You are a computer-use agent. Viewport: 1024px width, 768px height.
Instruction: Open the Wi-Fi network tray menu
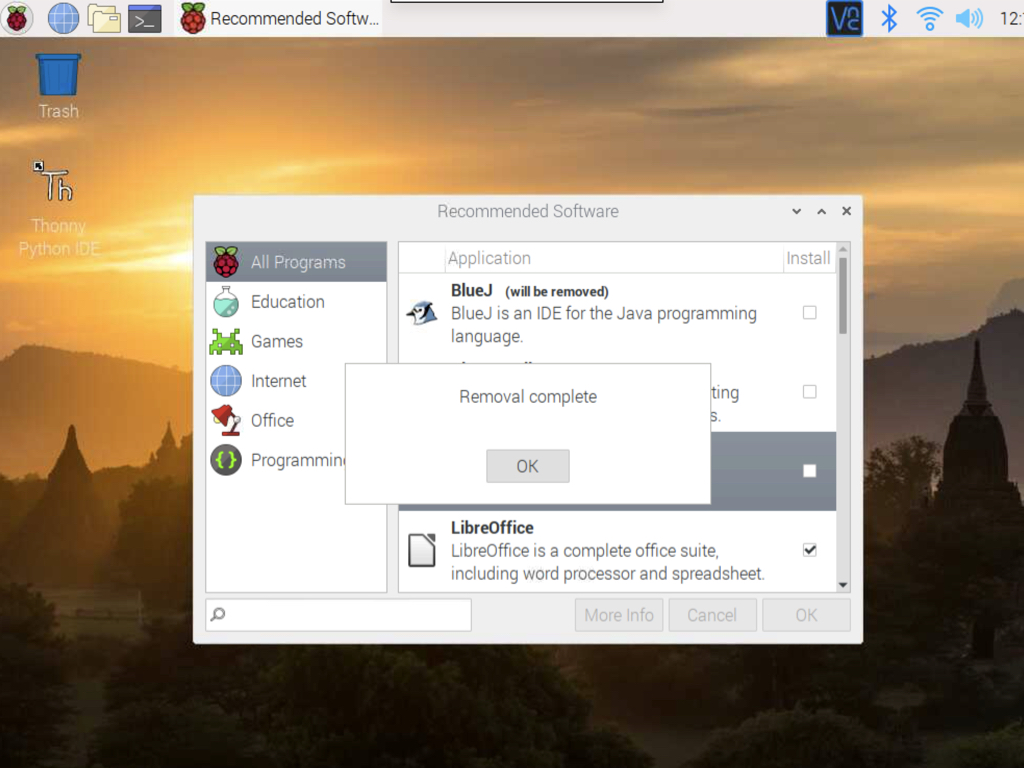pyautogui.click(x=929, y=18)
